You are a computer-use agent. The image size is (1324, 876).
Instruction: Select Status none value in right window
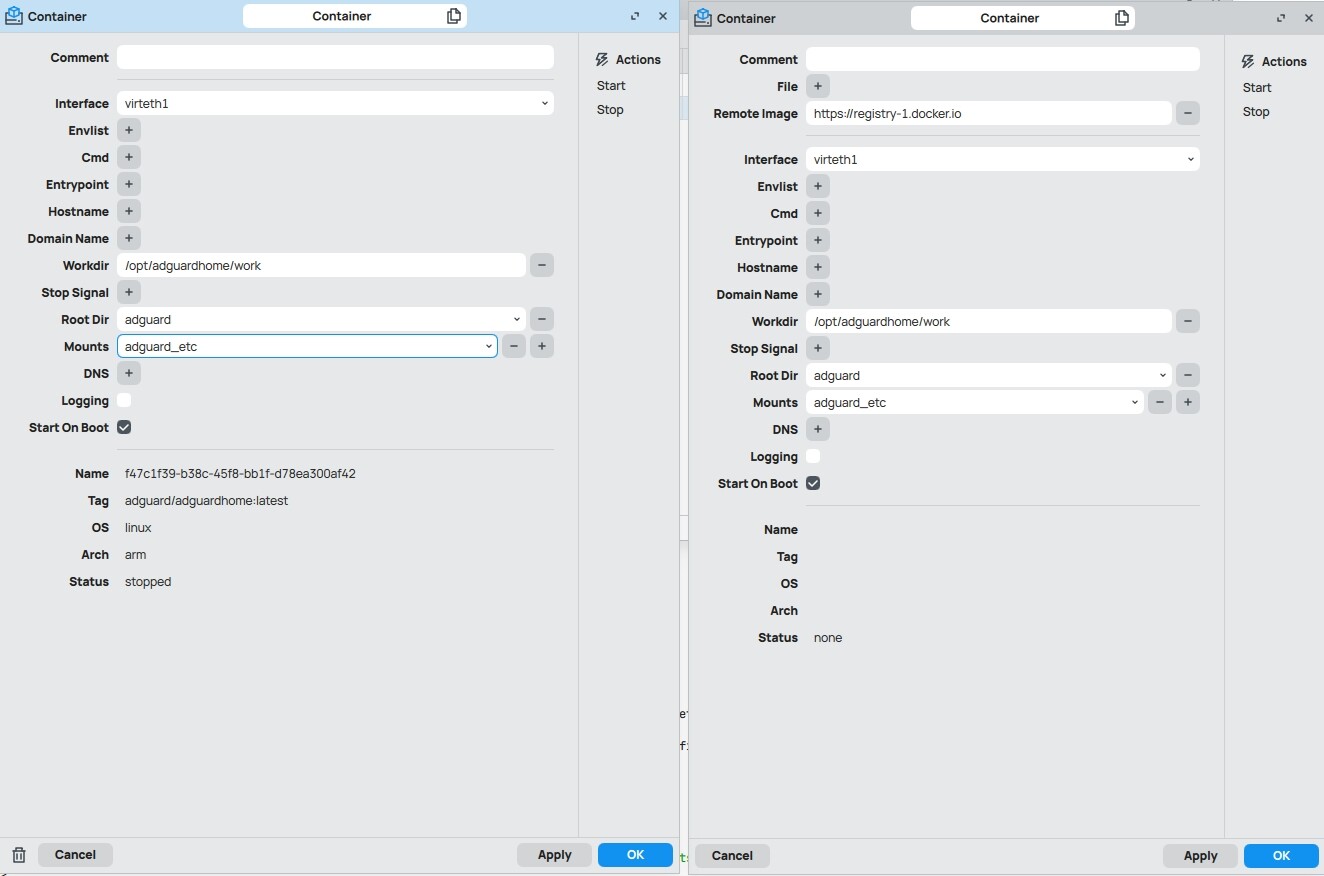click(x=828, y=637)
